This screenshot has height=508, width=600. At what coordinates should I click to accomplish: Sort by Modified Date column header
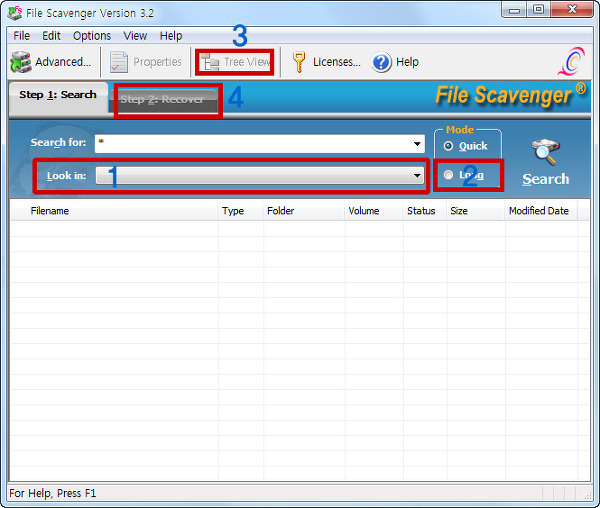tap(541, 211)
